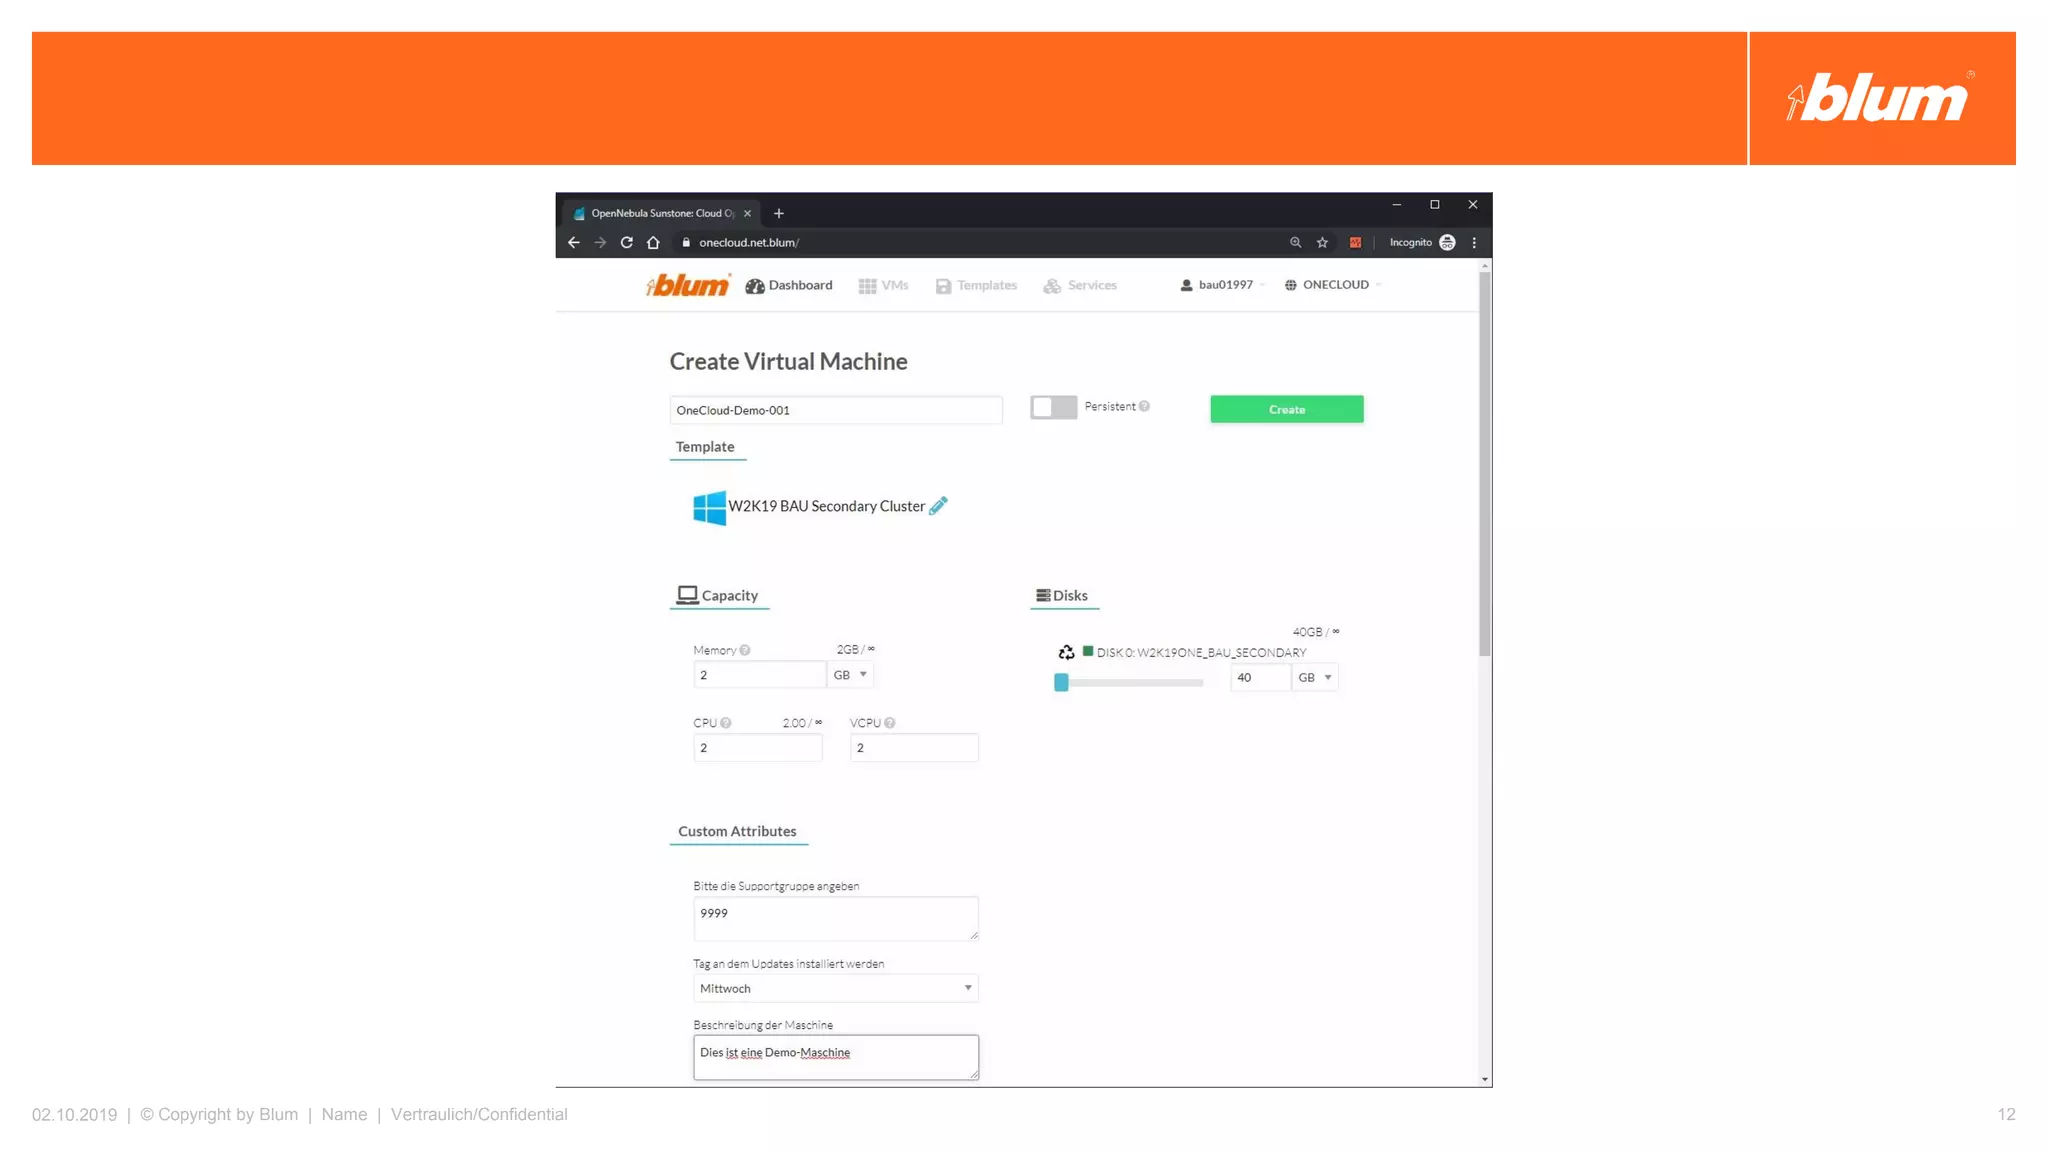Click the browser home icon
The width and height of the screenshot is (2048, 1152).
click(653, 242)
